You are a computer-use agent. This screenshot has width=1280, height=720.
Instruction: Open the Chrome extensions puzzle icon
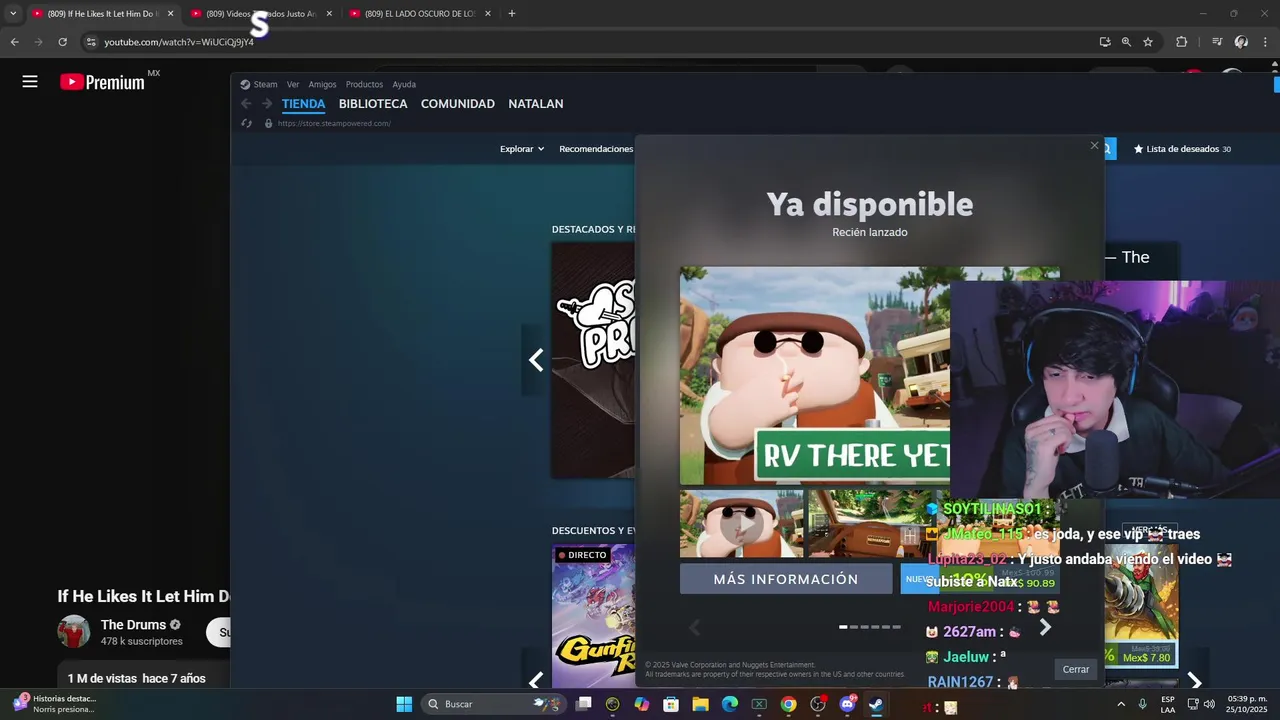click(1181, 42)
